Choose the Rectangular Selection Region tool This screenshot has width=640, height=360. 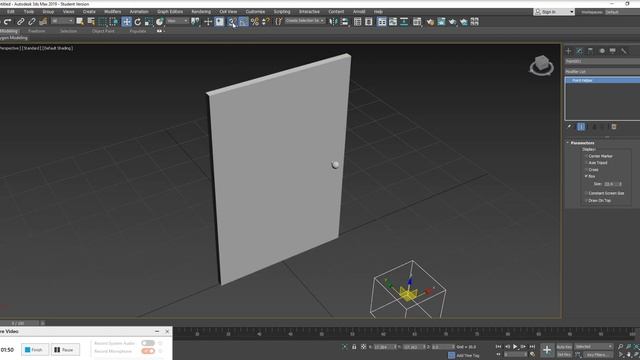coord(102,21)
